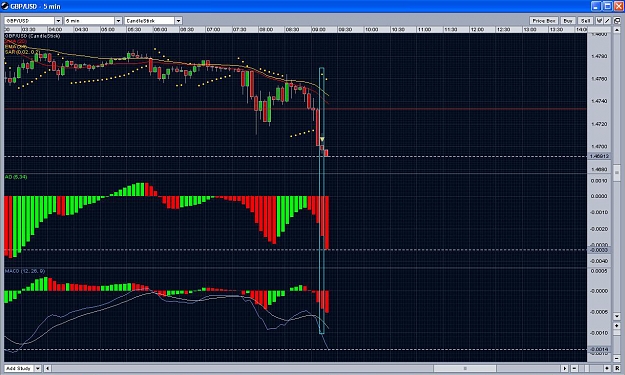Open the chart drawing tools icon
The height and width of the screenshot is (375, 625).
click(x=599, y=21)
